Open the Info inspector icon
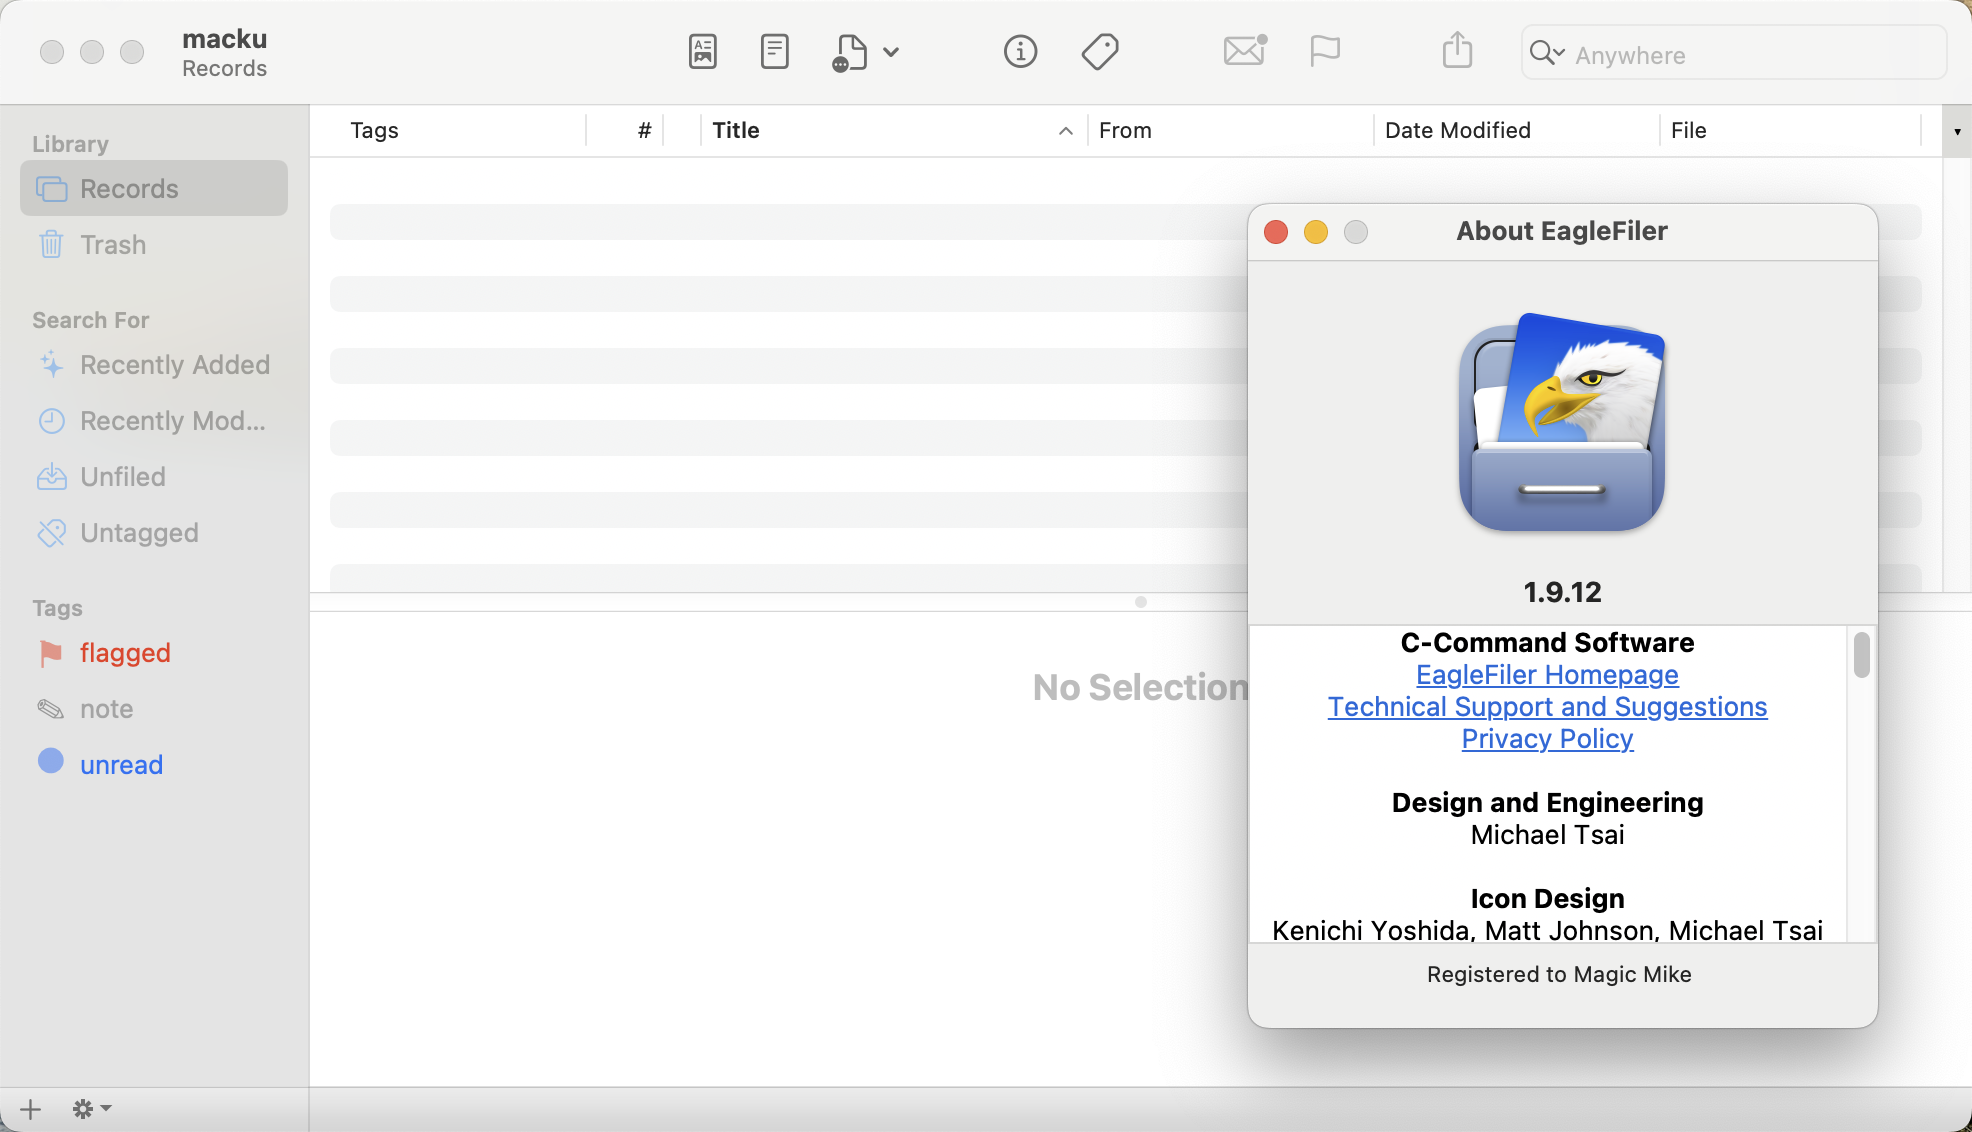This screenshot has width=1972, height=1132. point(1020,52)
